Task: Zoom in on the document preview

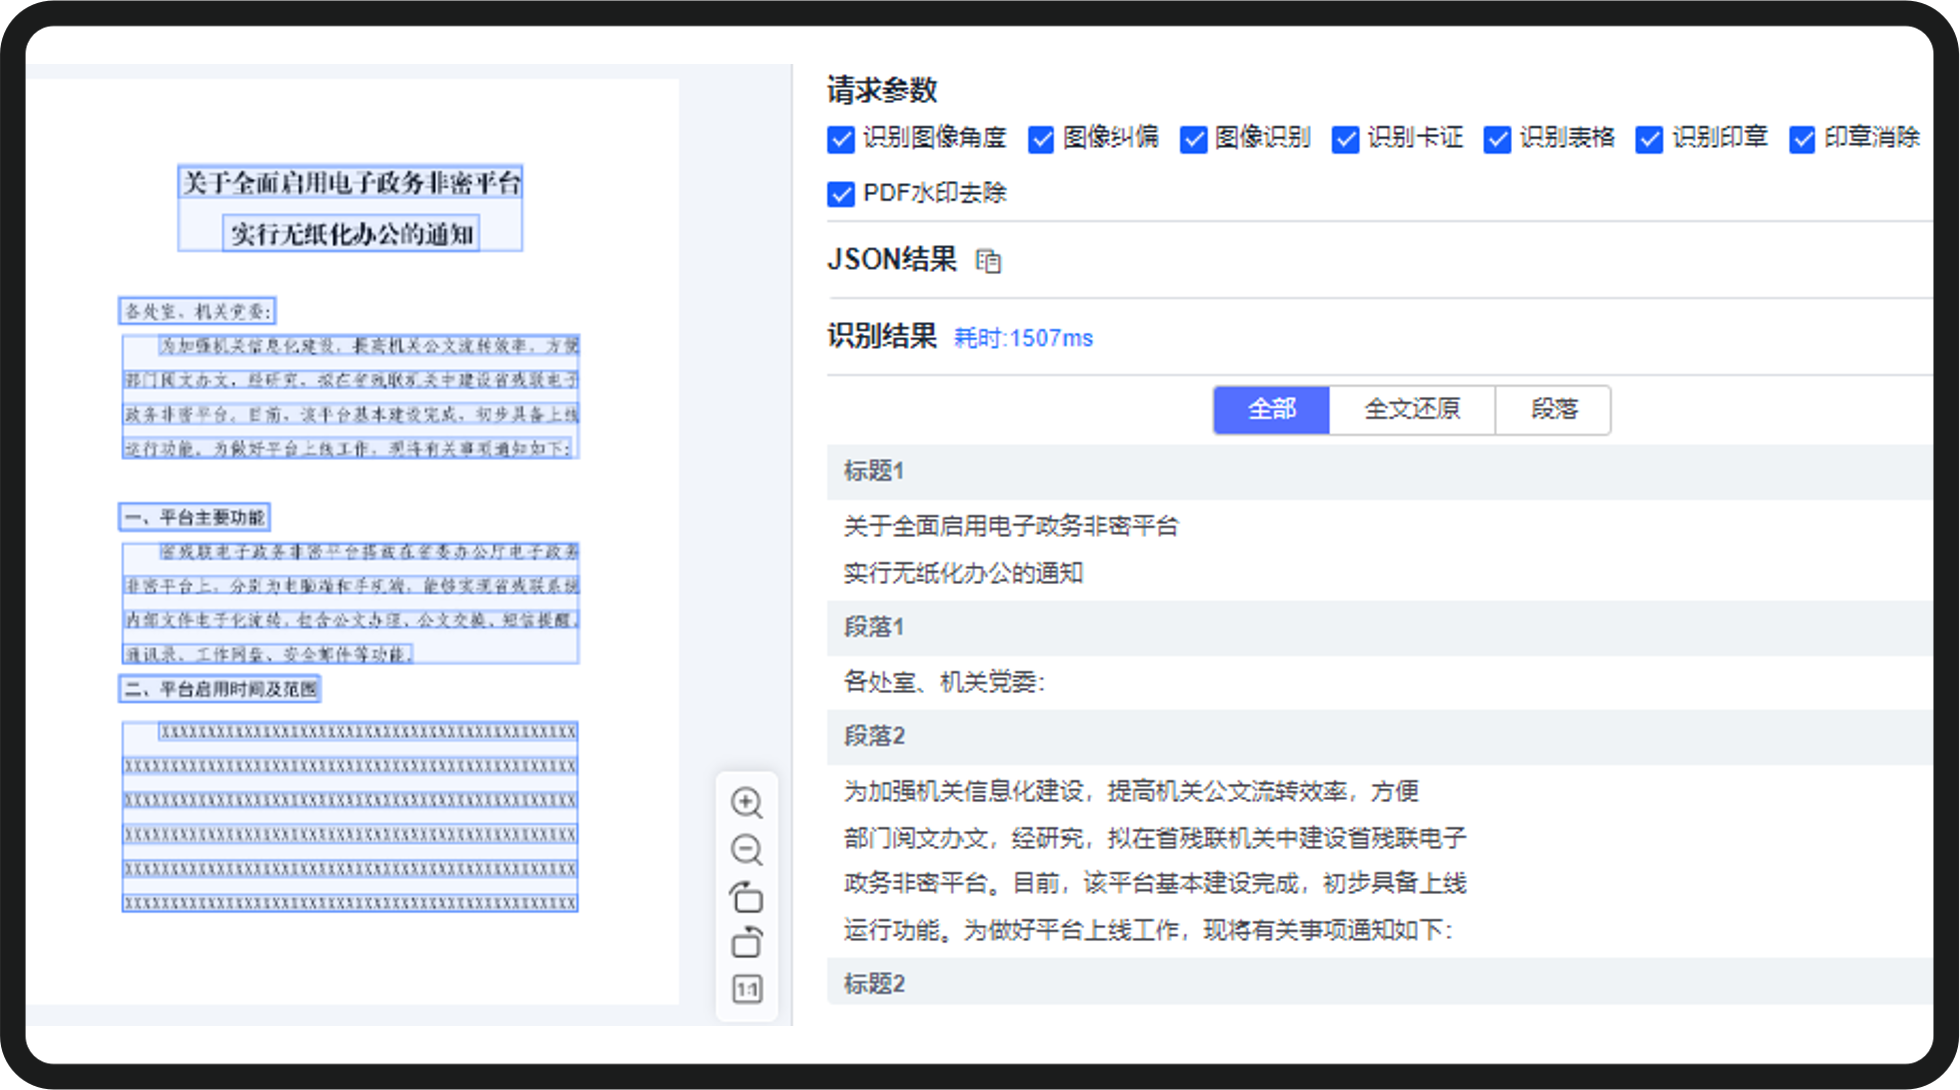Action: pos(746,802)
